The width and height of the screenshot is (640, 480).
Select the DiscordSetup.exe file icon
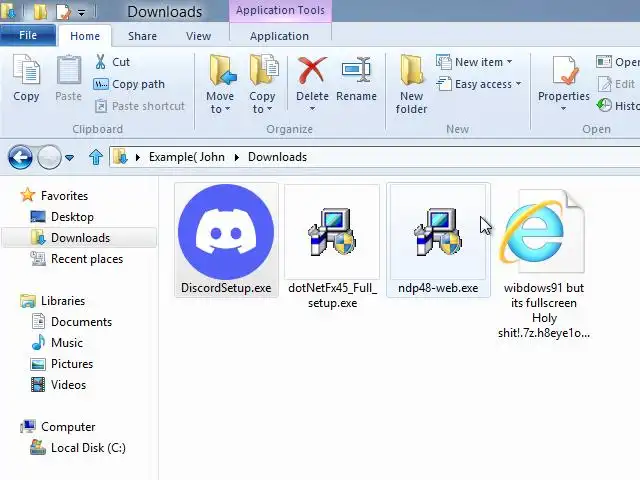pos(226,232)
